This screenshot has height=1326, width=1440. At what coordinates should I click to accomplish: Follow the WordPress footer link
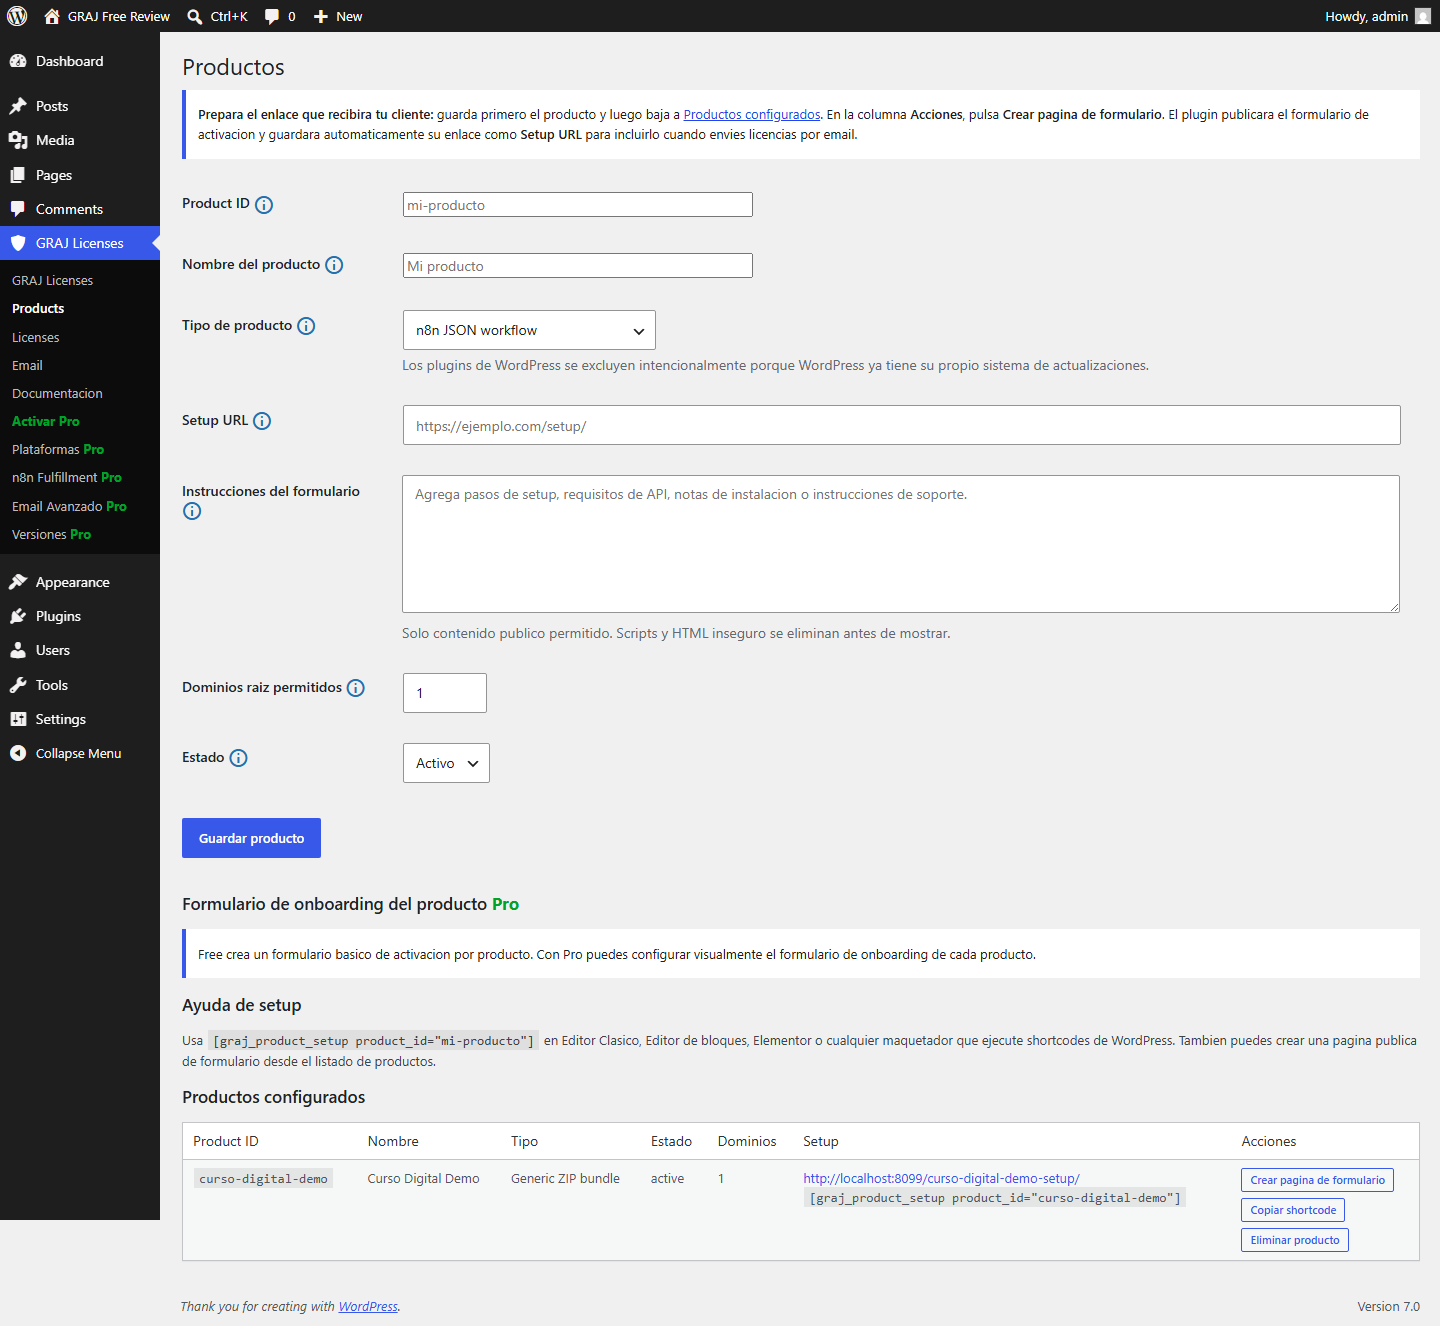click(x=368, y=1307)
